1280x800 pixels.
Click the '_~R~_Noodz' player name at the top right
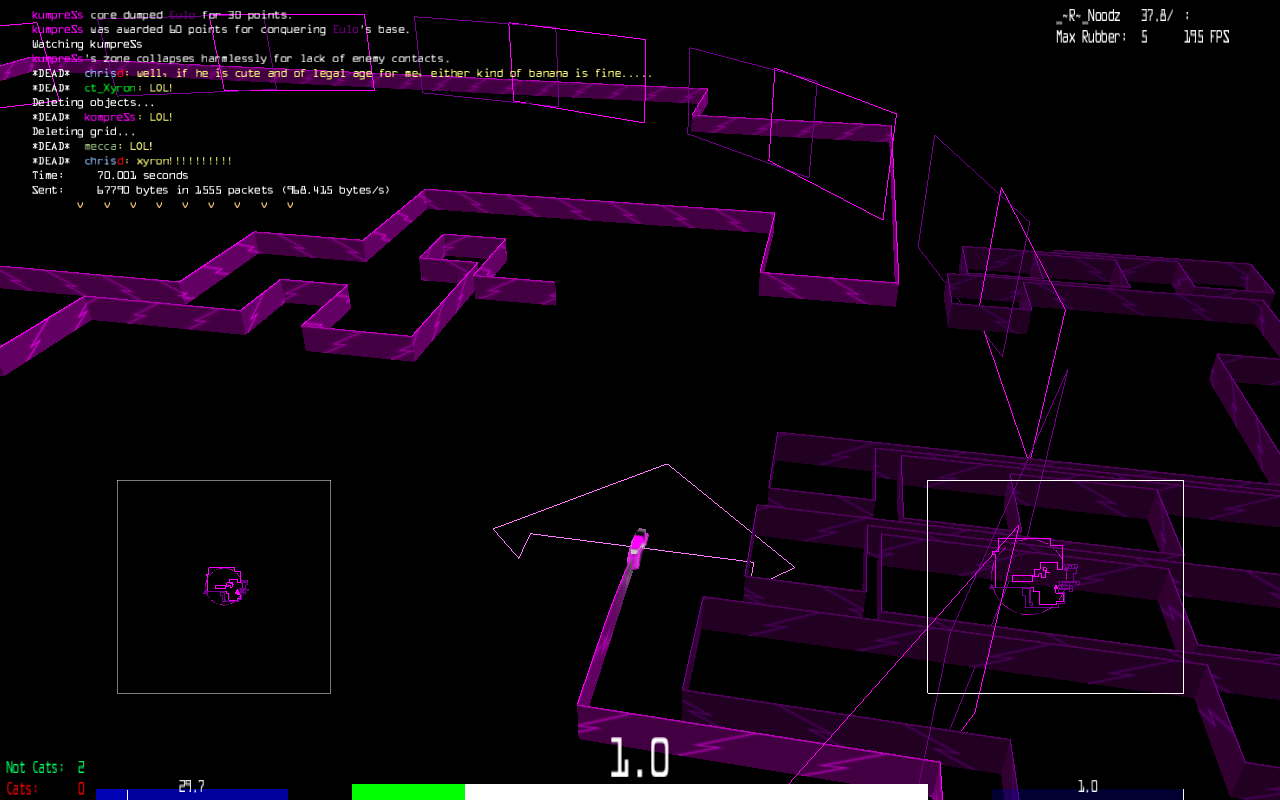tap(1088, 16)
